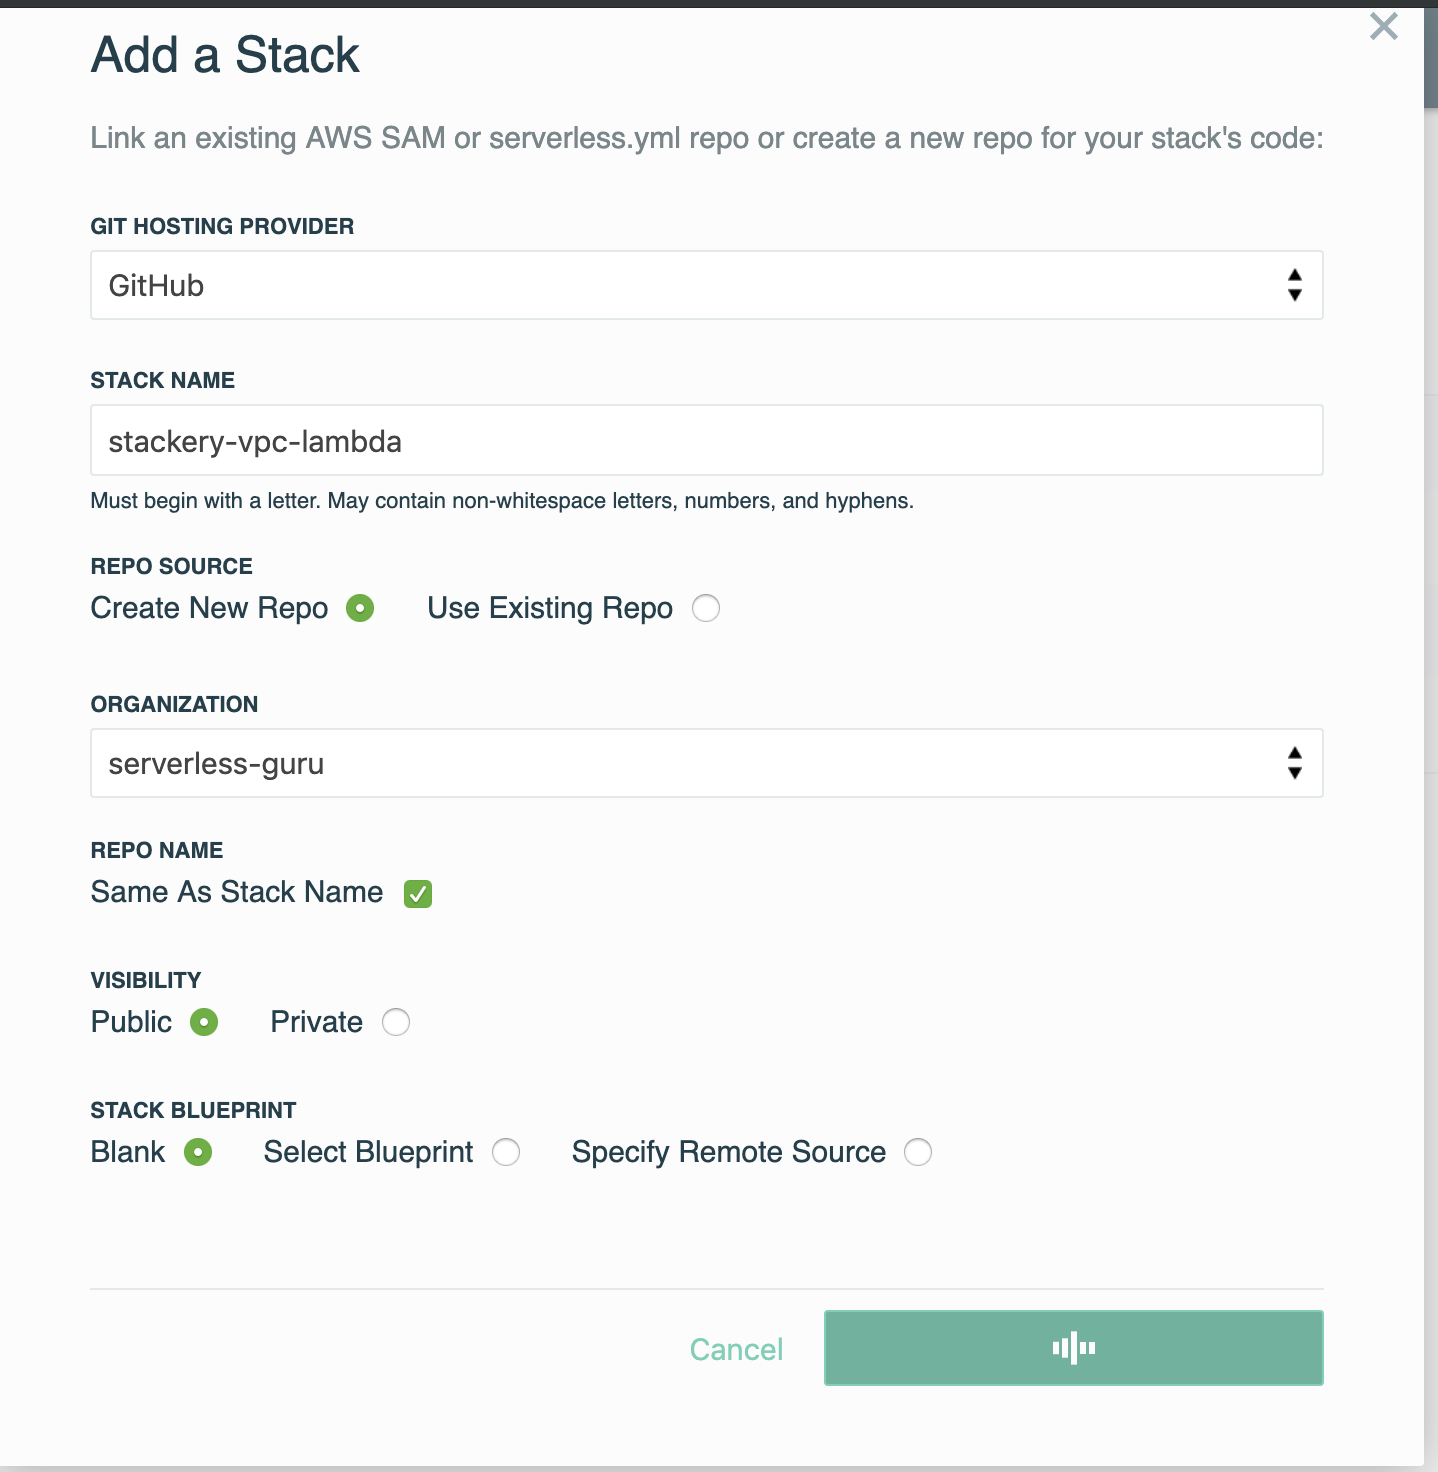Click the Same As Stack Name label
This screenshot has height=1472, width=1438.
tap(237, 892)
